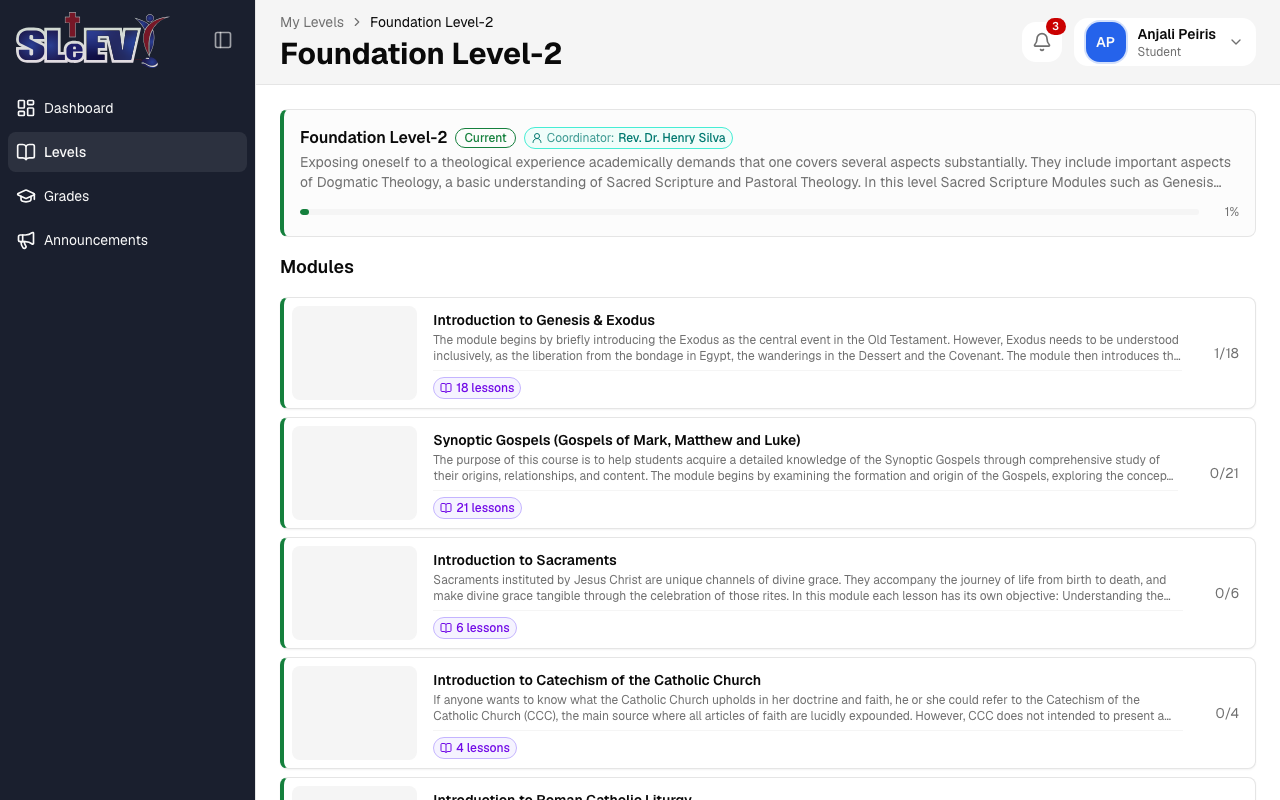Click the person icon in Coordinator badge
The width and height of the screenshot is (1280, 800).
click(x=537, y=138)
